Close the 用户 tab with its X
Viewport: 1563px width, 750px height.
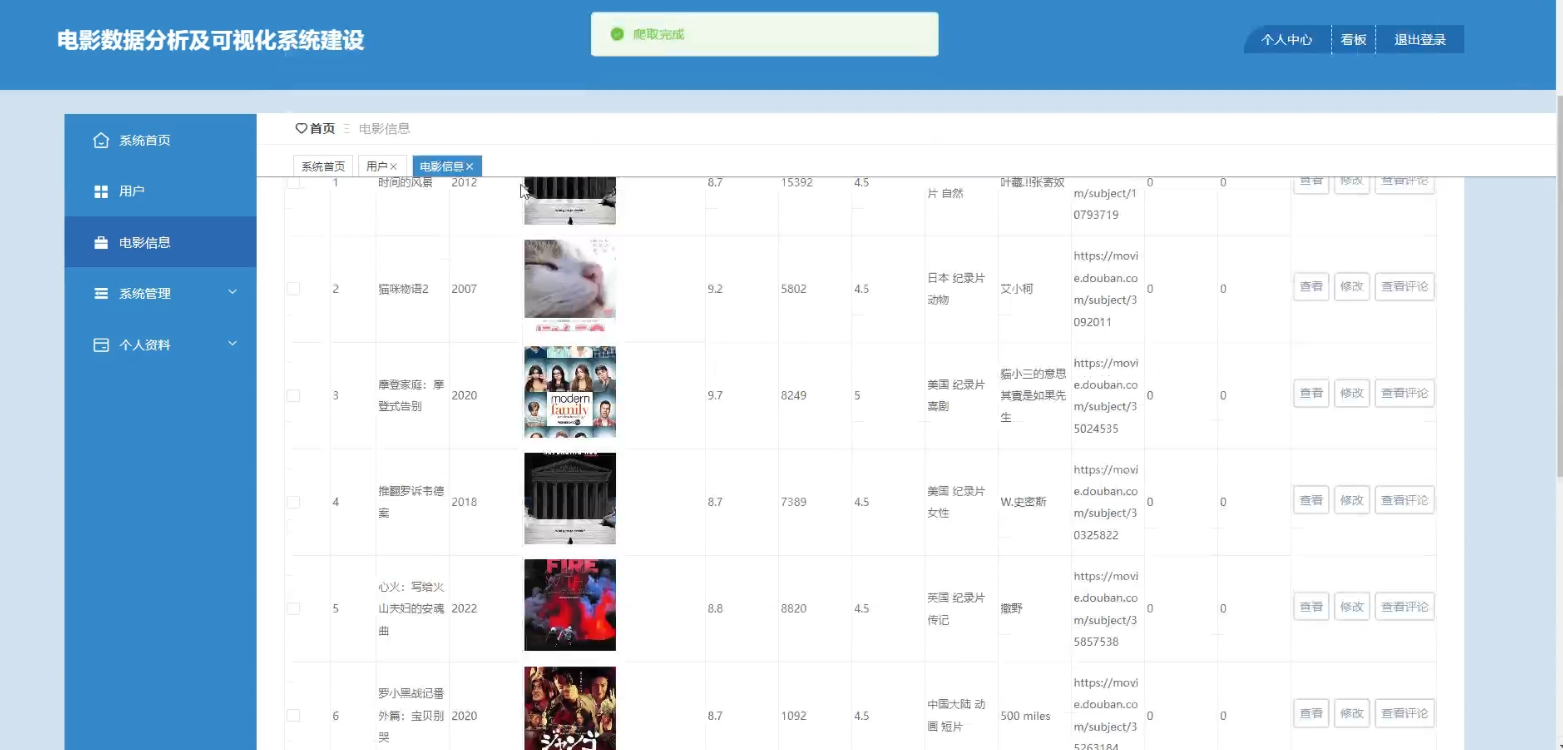click(393, 167)
